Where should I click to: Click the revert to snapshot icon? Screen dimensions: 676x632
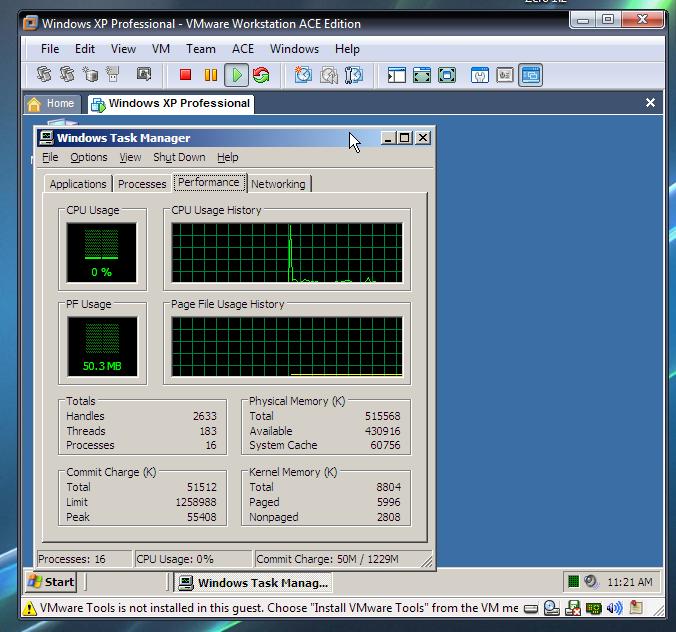pyautogui.click(x=329, y=75)
